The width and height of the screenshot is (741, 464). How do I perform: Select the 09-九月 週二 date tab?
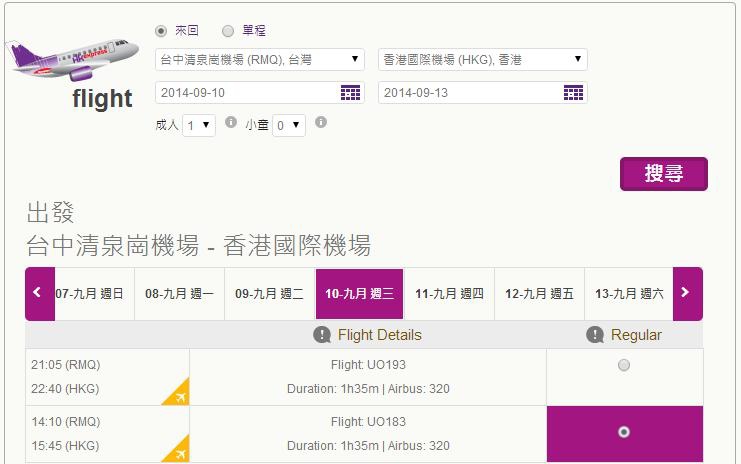[x=269, y=294]
